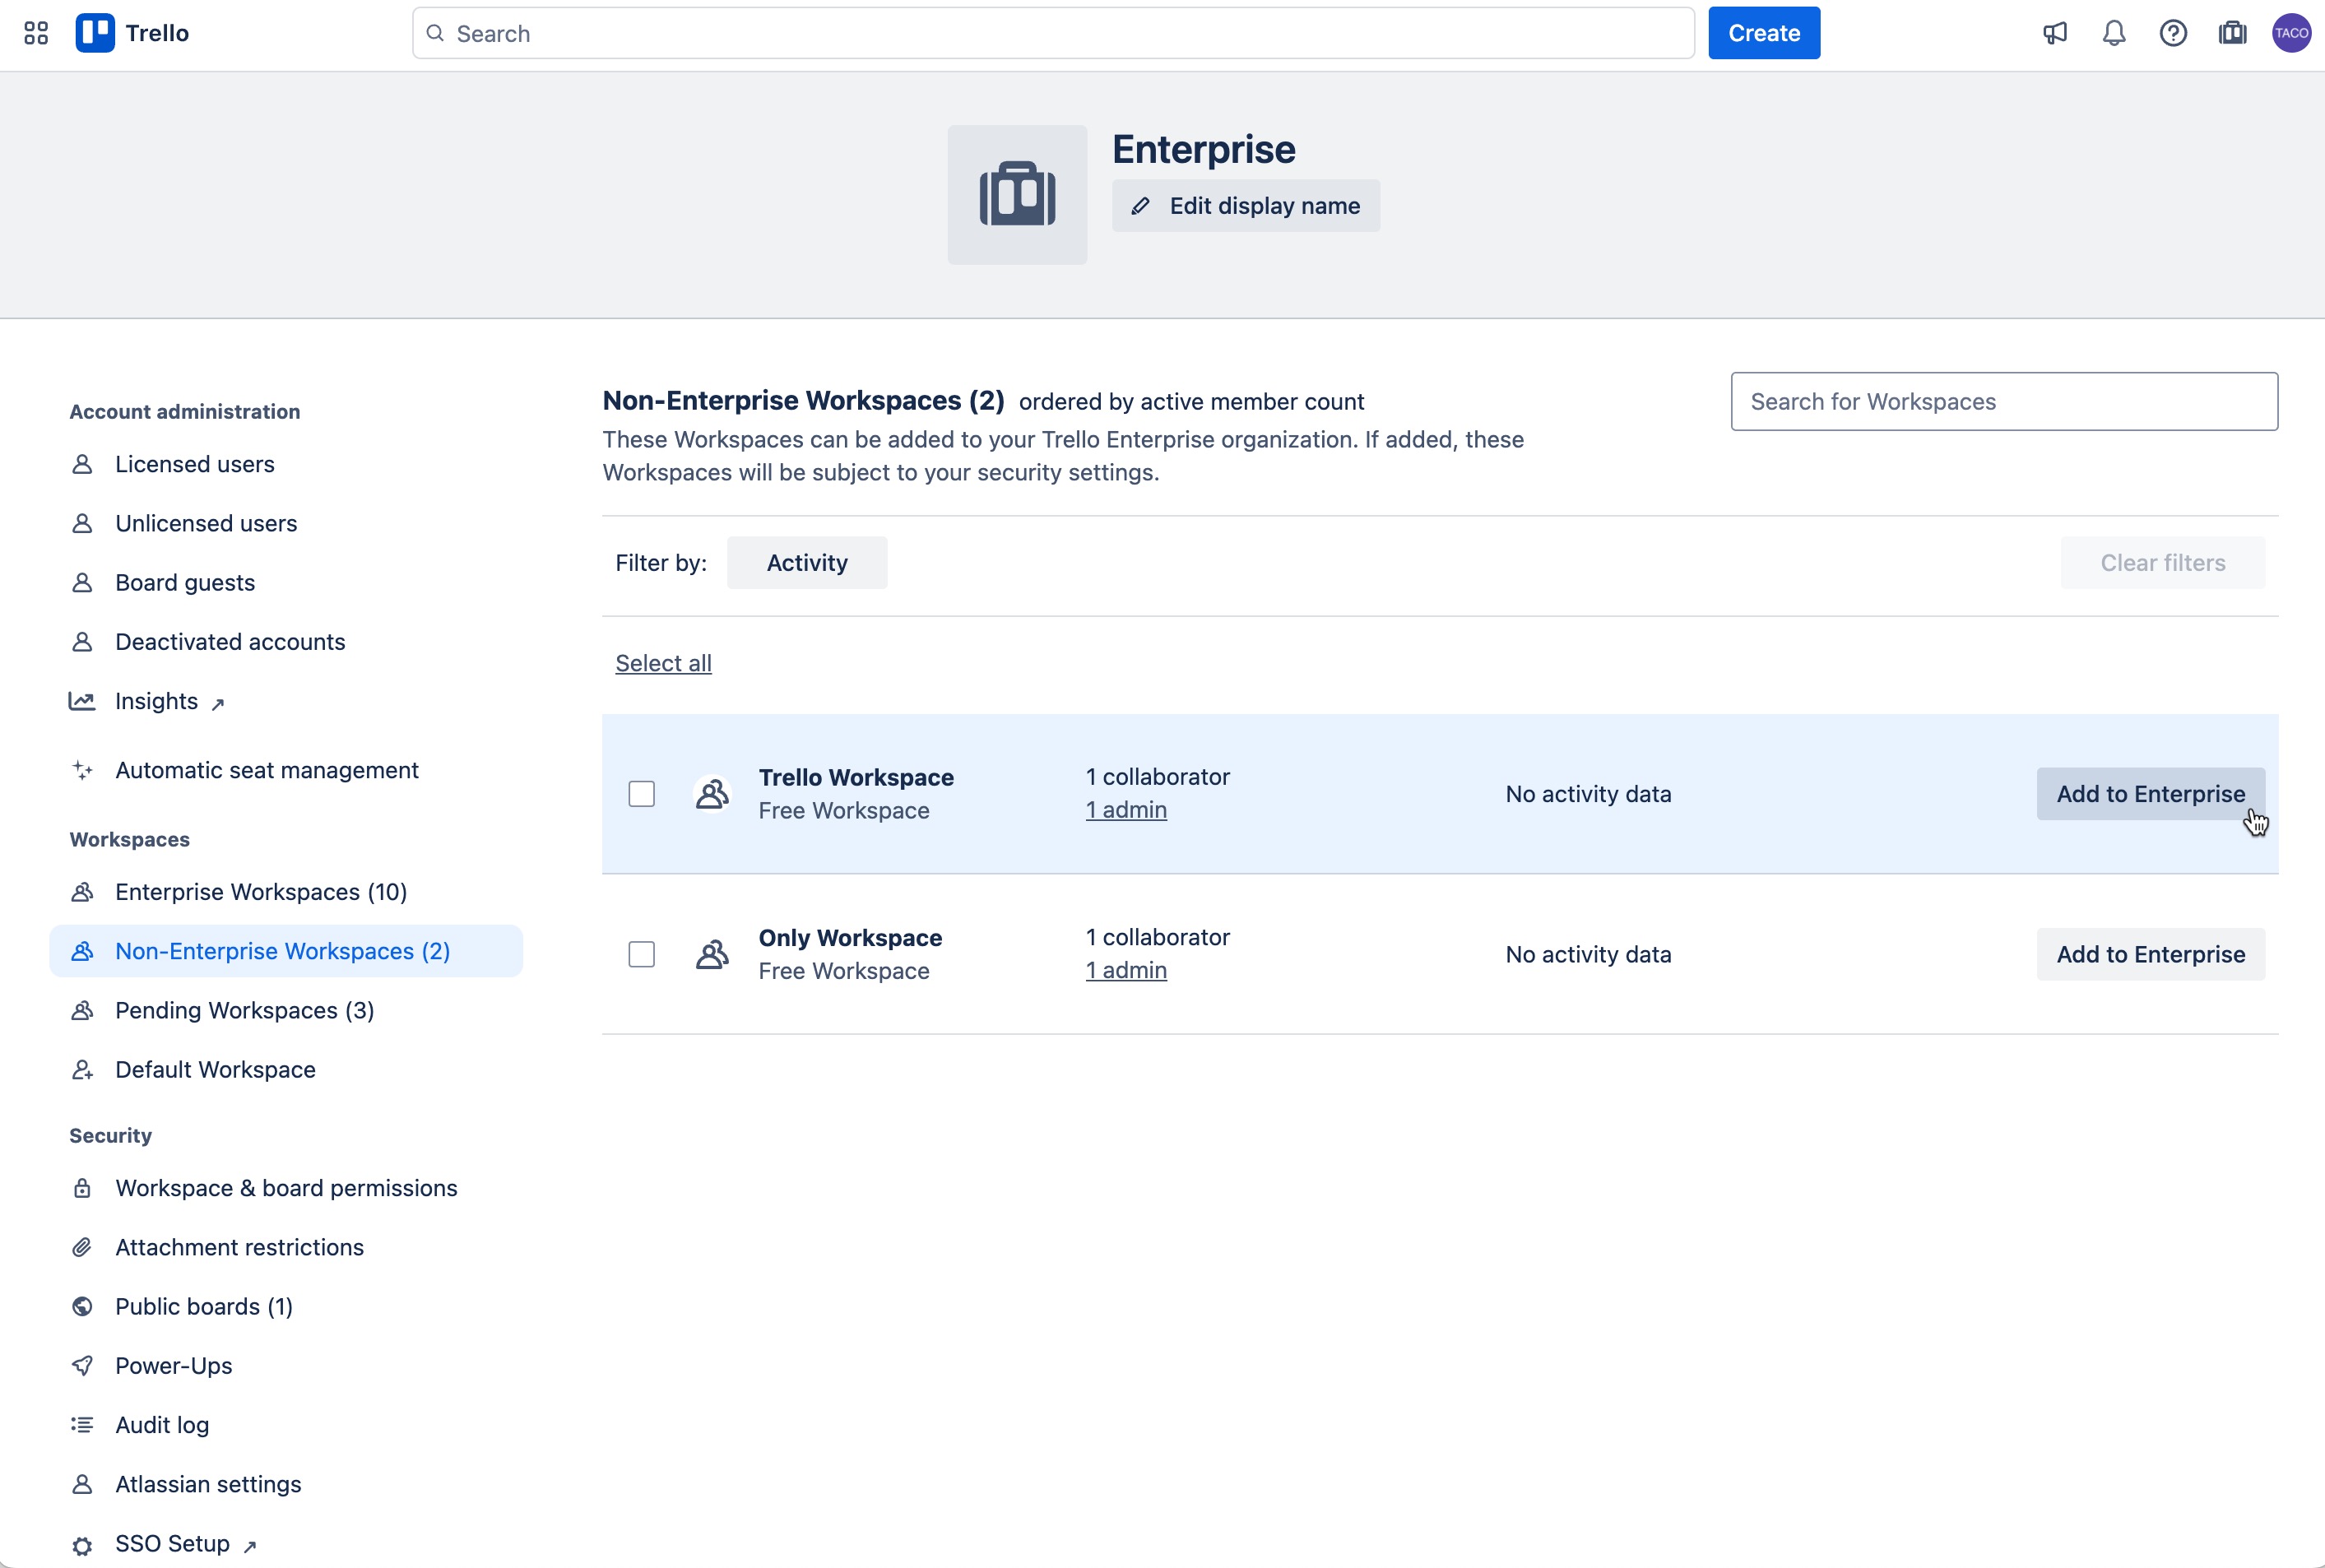Open the Activity filter dropdown
Screen dimensions: 2325x1568
[x=807, y=563]
